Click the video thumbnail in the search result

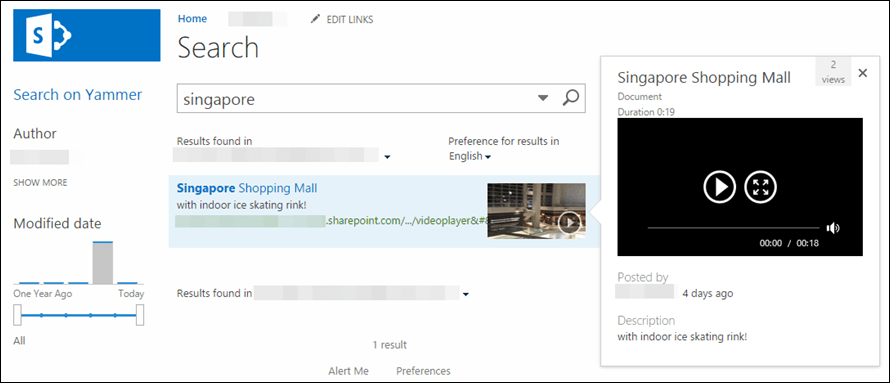pyautogui.click(x=536, y=211)
